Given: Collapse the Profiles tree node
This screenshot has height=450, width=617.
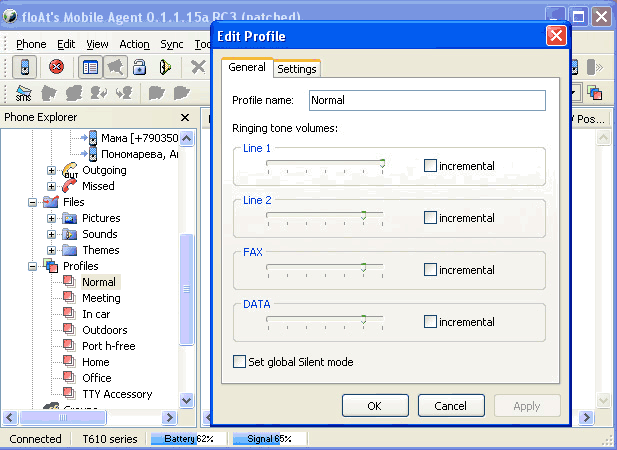Looking at the screenshot, I should 33,266.
